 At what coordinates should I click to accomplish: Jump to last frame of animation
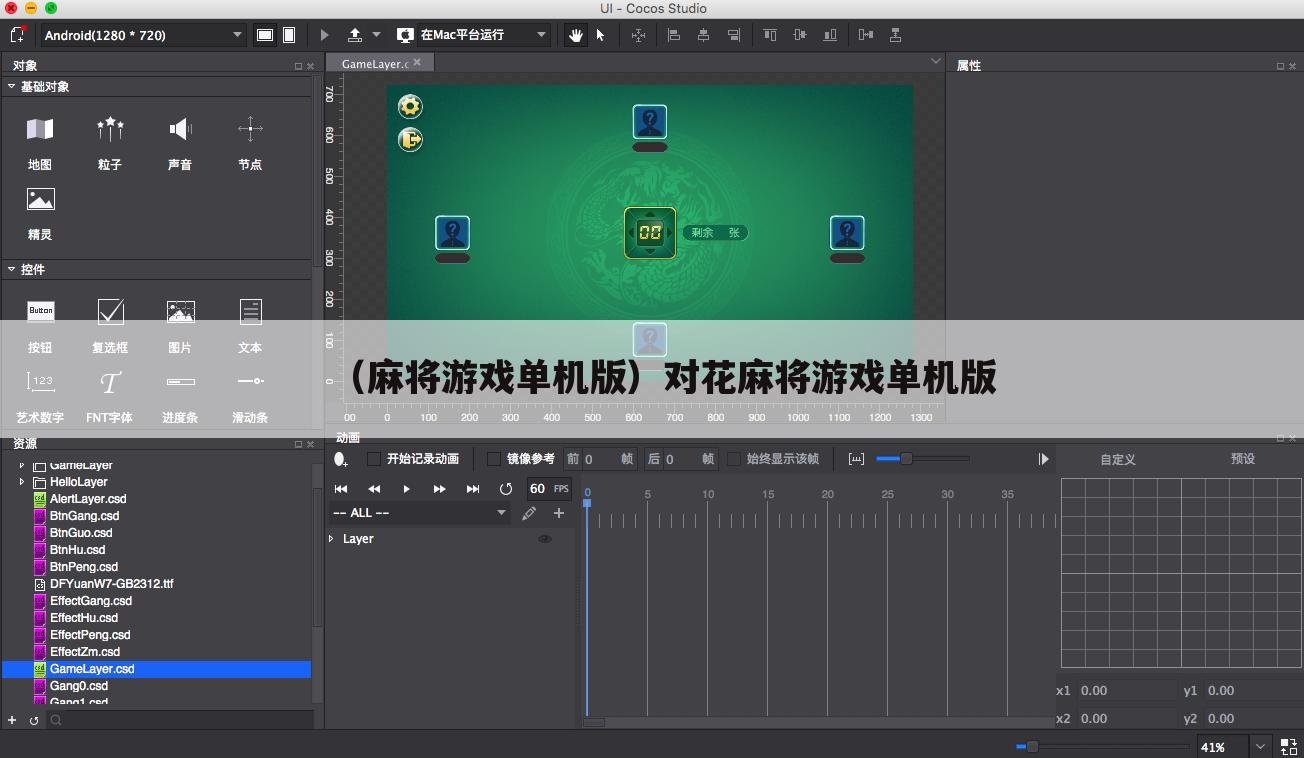click(472, 489)
